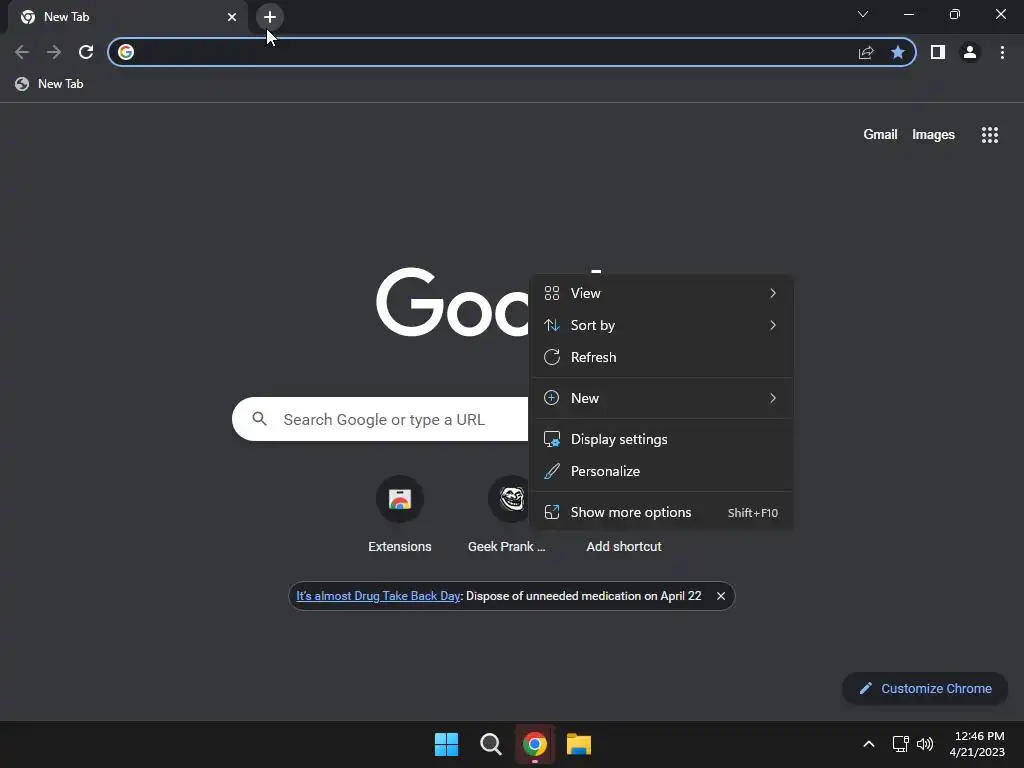The height and width of the screenshot is (768, 1024).
Task: Open File Explorer from the taskbar
Action: coord(579,744)
